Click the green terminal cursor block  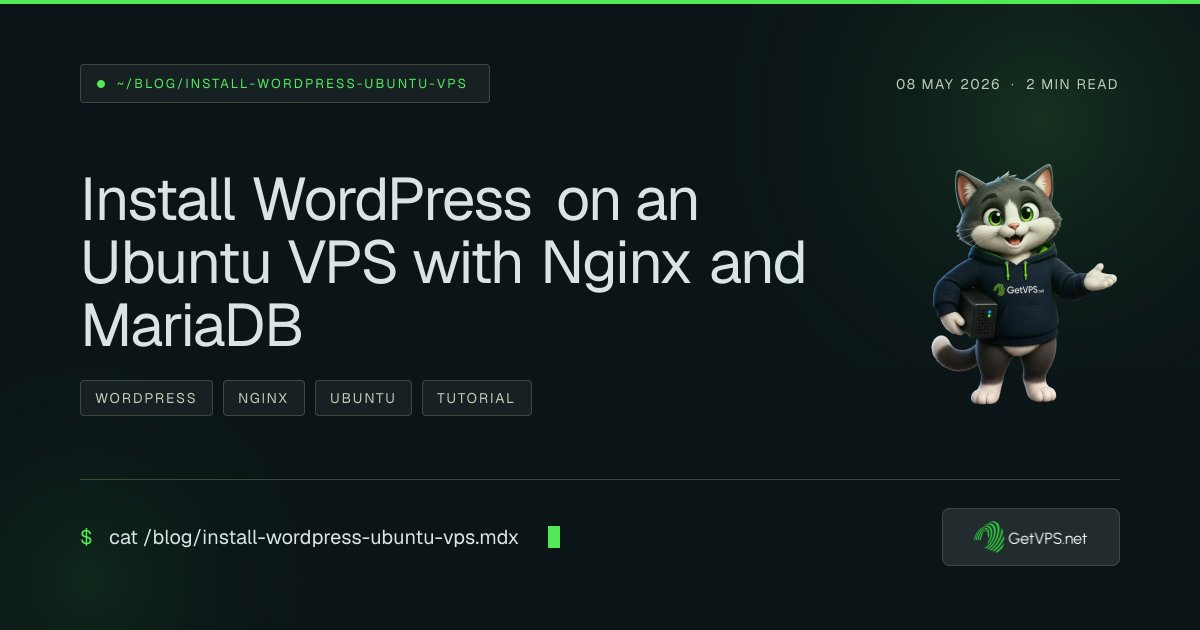click(x=554, y=537)
